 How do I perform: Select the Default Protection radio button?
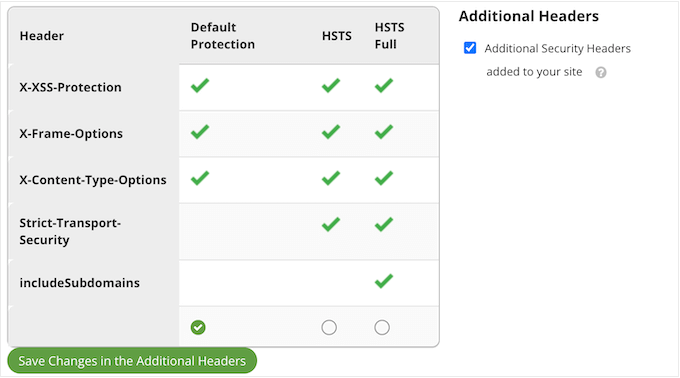[x=198, y=327]
